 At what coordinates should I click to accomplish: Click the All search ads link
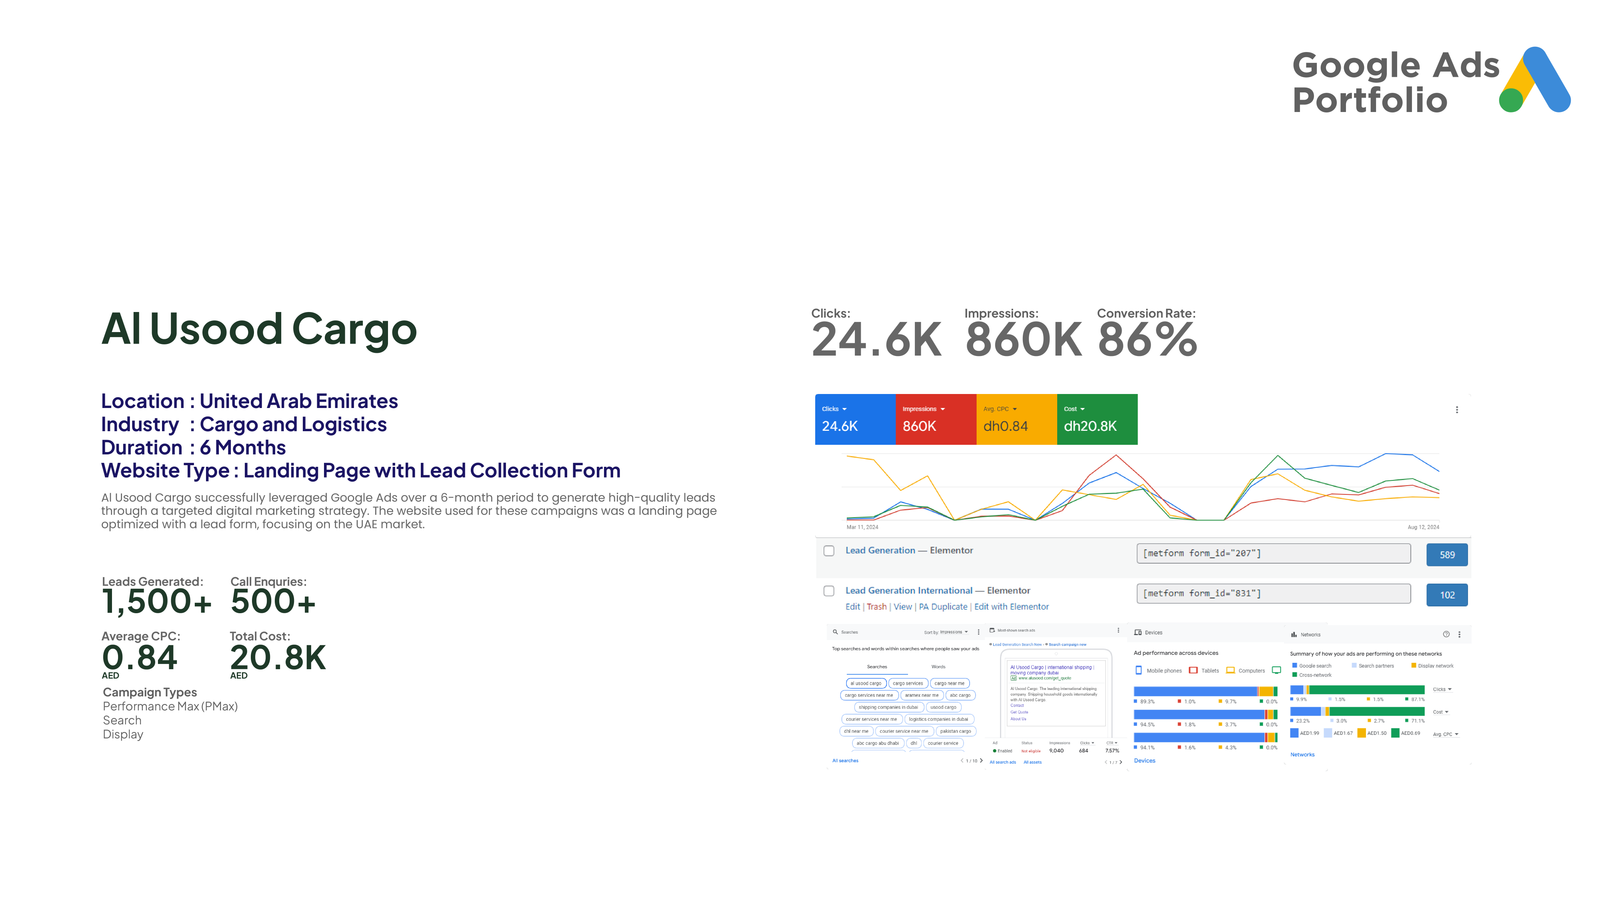pyautogui.click(x=1003, y=762)
